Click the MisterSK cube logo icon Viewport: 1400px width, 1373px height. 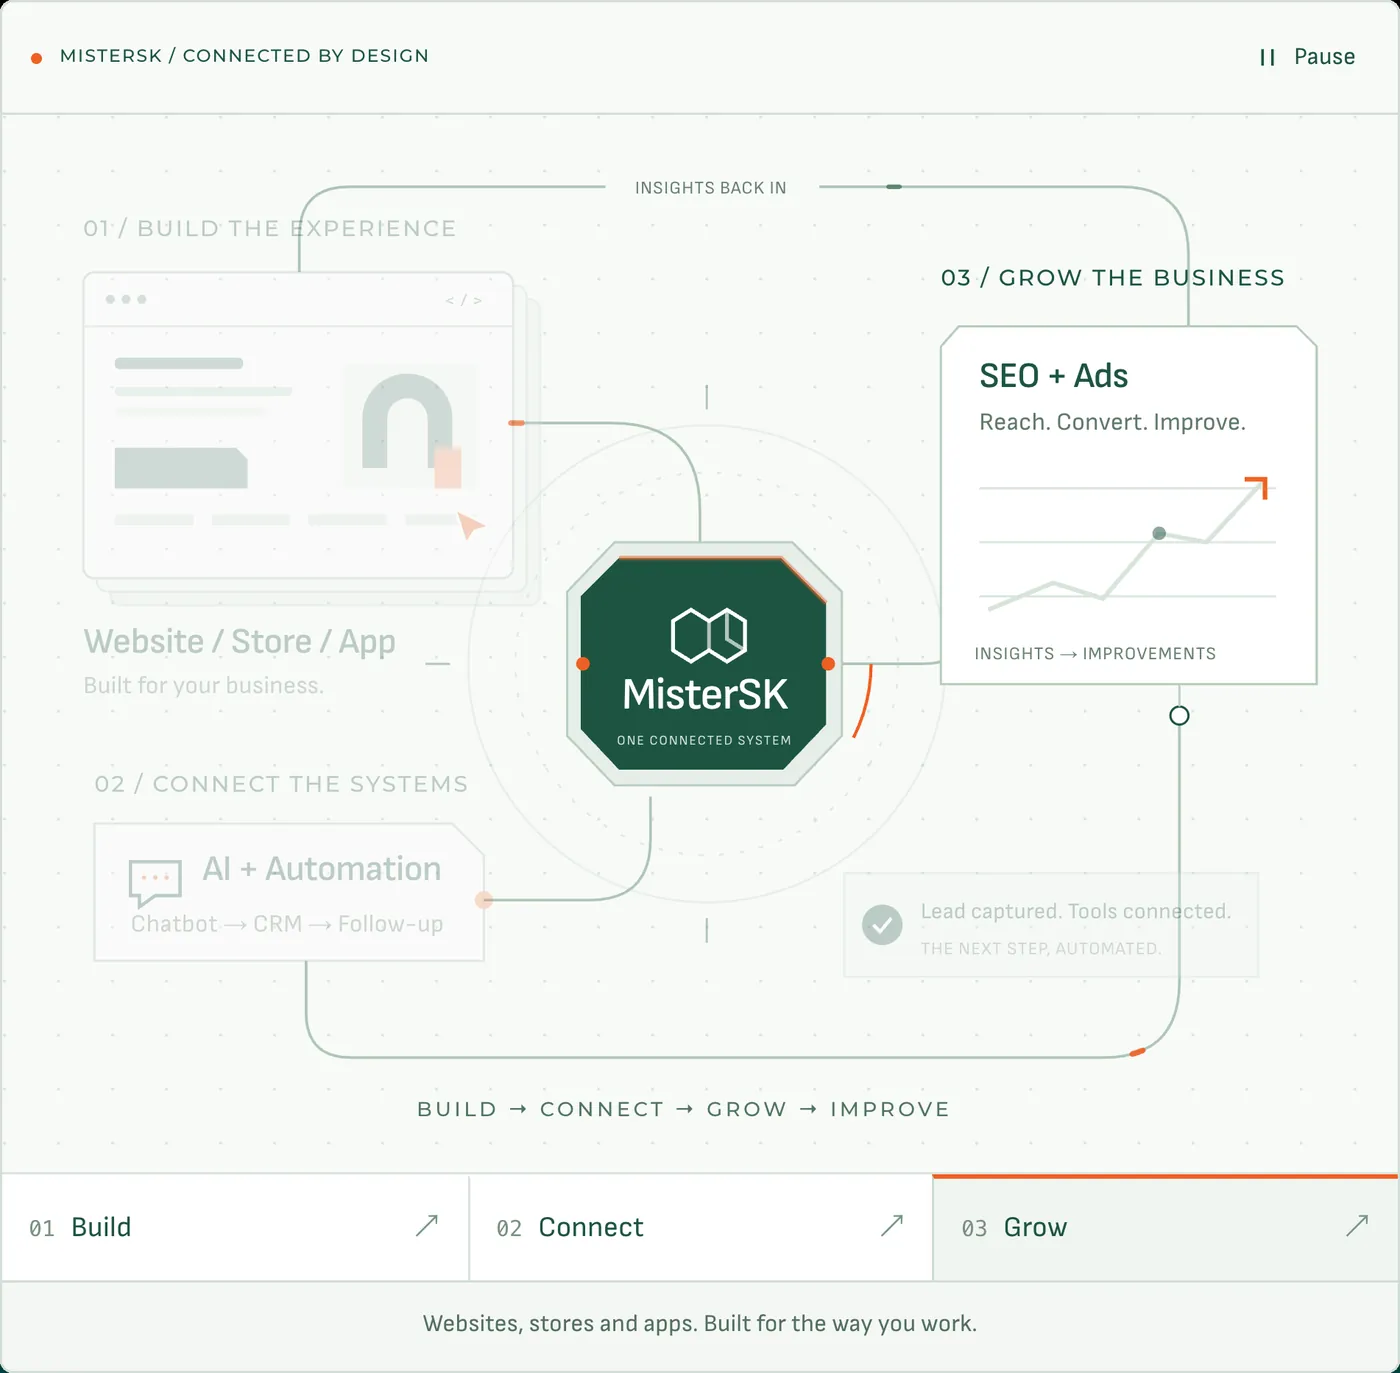tap(709, 635)
